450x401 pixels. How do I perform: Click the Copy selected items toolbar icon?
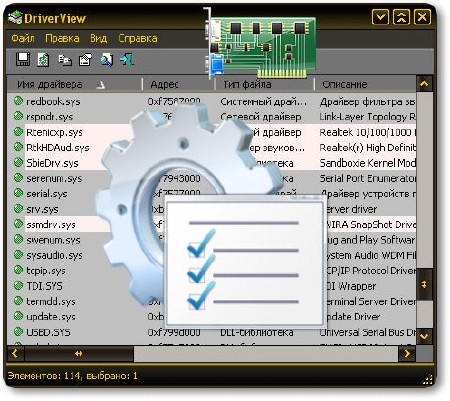pyautogui.click(x=65, y=60)
